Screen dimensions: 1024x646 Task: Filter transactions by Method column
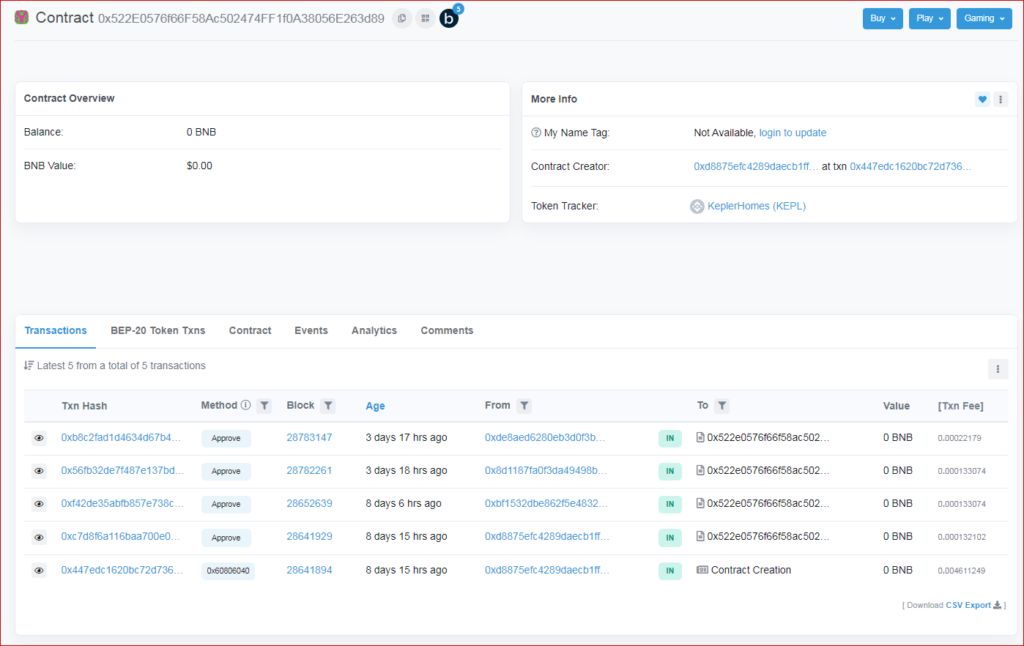(264, 406)
